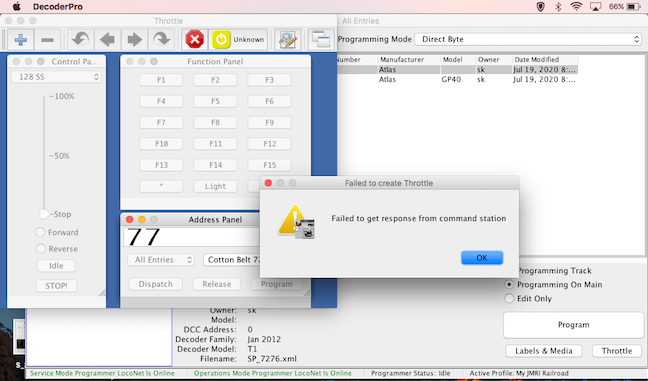Click the speed slider handle at Stop
Screen dimensions: 648x381
pos(44,214)
